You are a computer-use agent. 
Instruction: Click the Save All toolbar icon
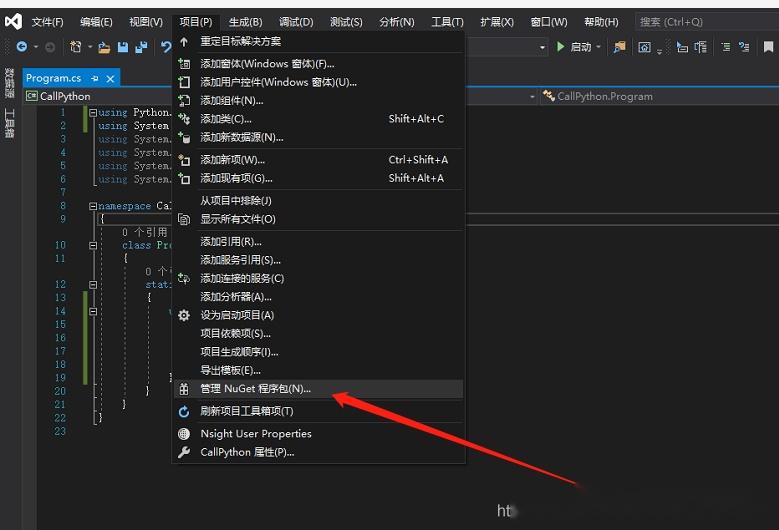click(141, 47)
